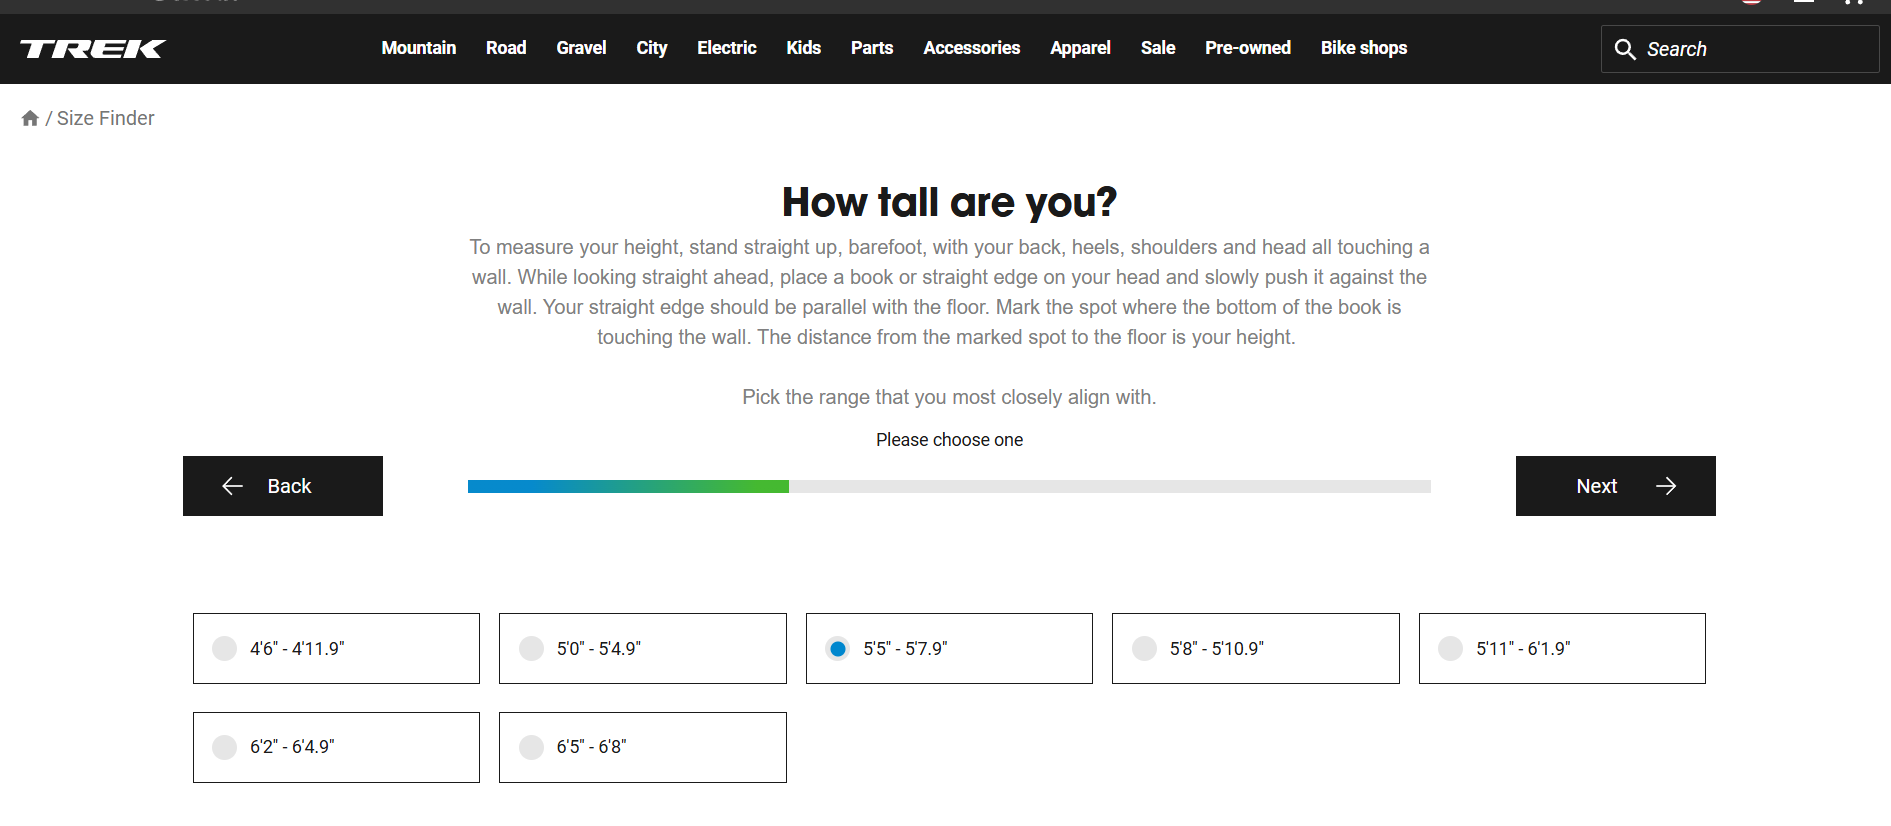Expand the Electric category menu
This screenshot has width=1891, height=826.
(727, 48)
